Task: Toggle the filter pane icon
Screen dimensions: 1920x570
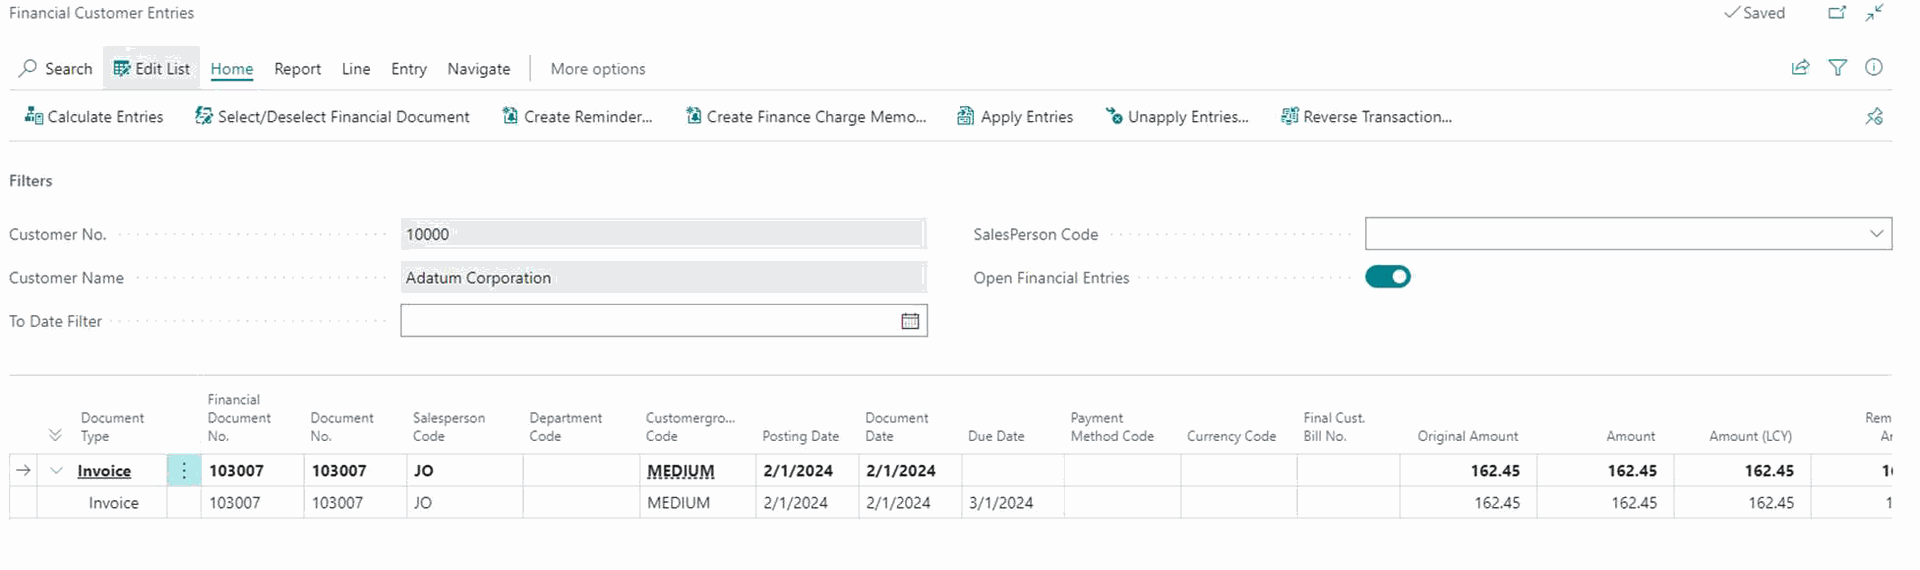Action: (1838, 68)
